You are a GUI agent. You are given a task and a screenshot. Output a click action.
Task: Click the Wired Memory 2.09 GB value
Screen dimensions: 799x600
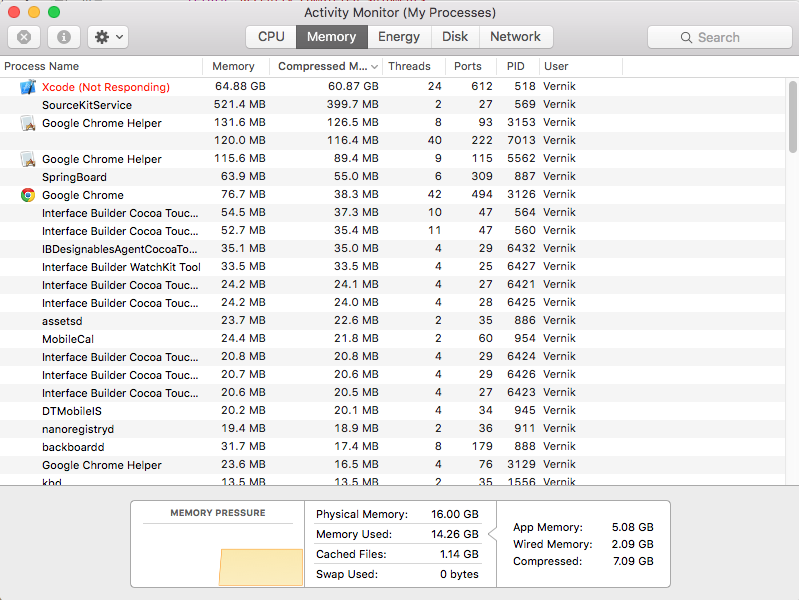coord(632,544)
